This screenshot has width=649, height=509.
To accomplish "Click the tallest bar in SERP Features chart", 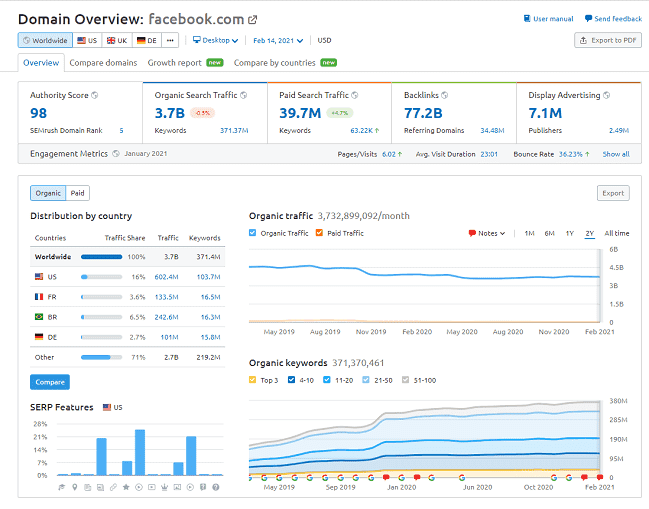I will pos(140,452).
